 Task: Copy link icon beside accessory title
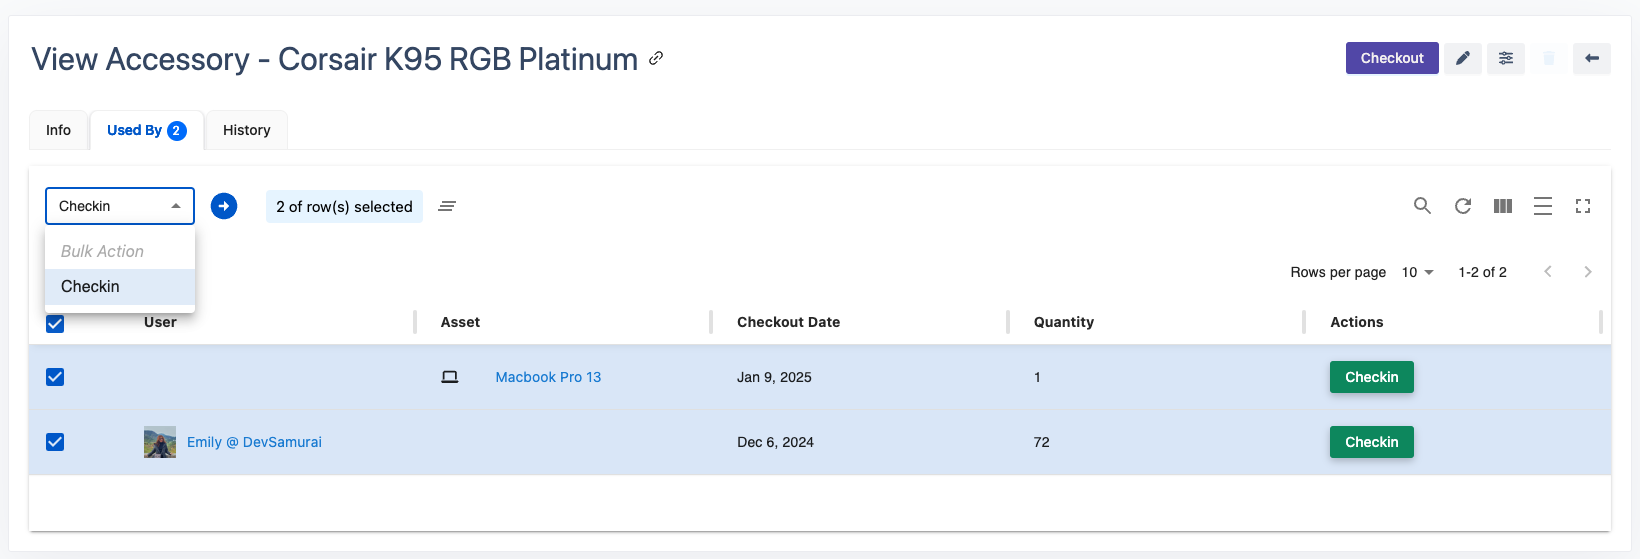pos(656,58)
